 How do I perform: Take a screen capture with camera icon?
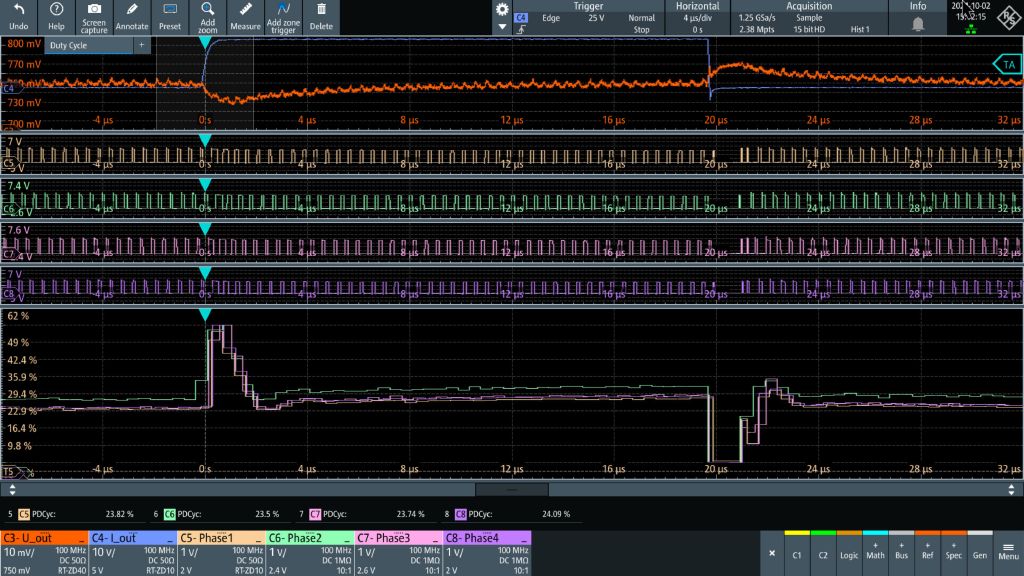[x=94, y=10]
